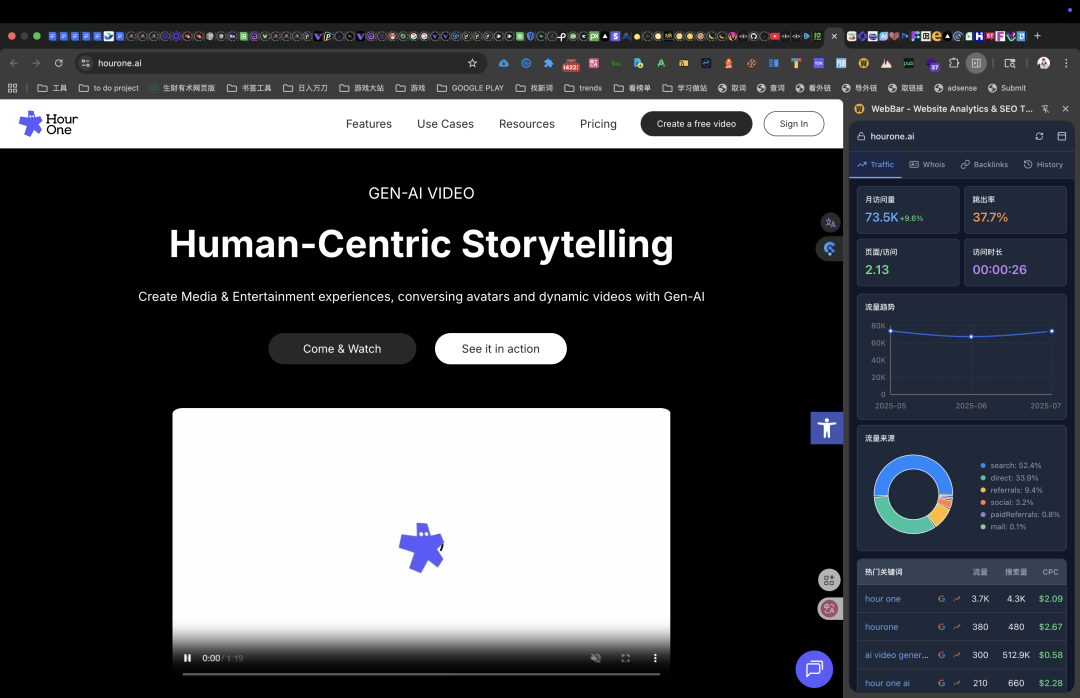Click the blue cloud download extension icon
Image resolution: width=1080 pixels, height=698 pixels.
(503, 63)
